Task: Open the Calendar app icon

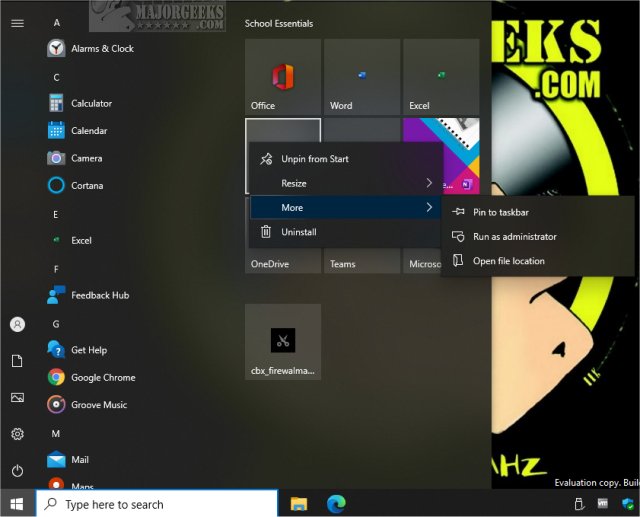Action: coord(56,131)
